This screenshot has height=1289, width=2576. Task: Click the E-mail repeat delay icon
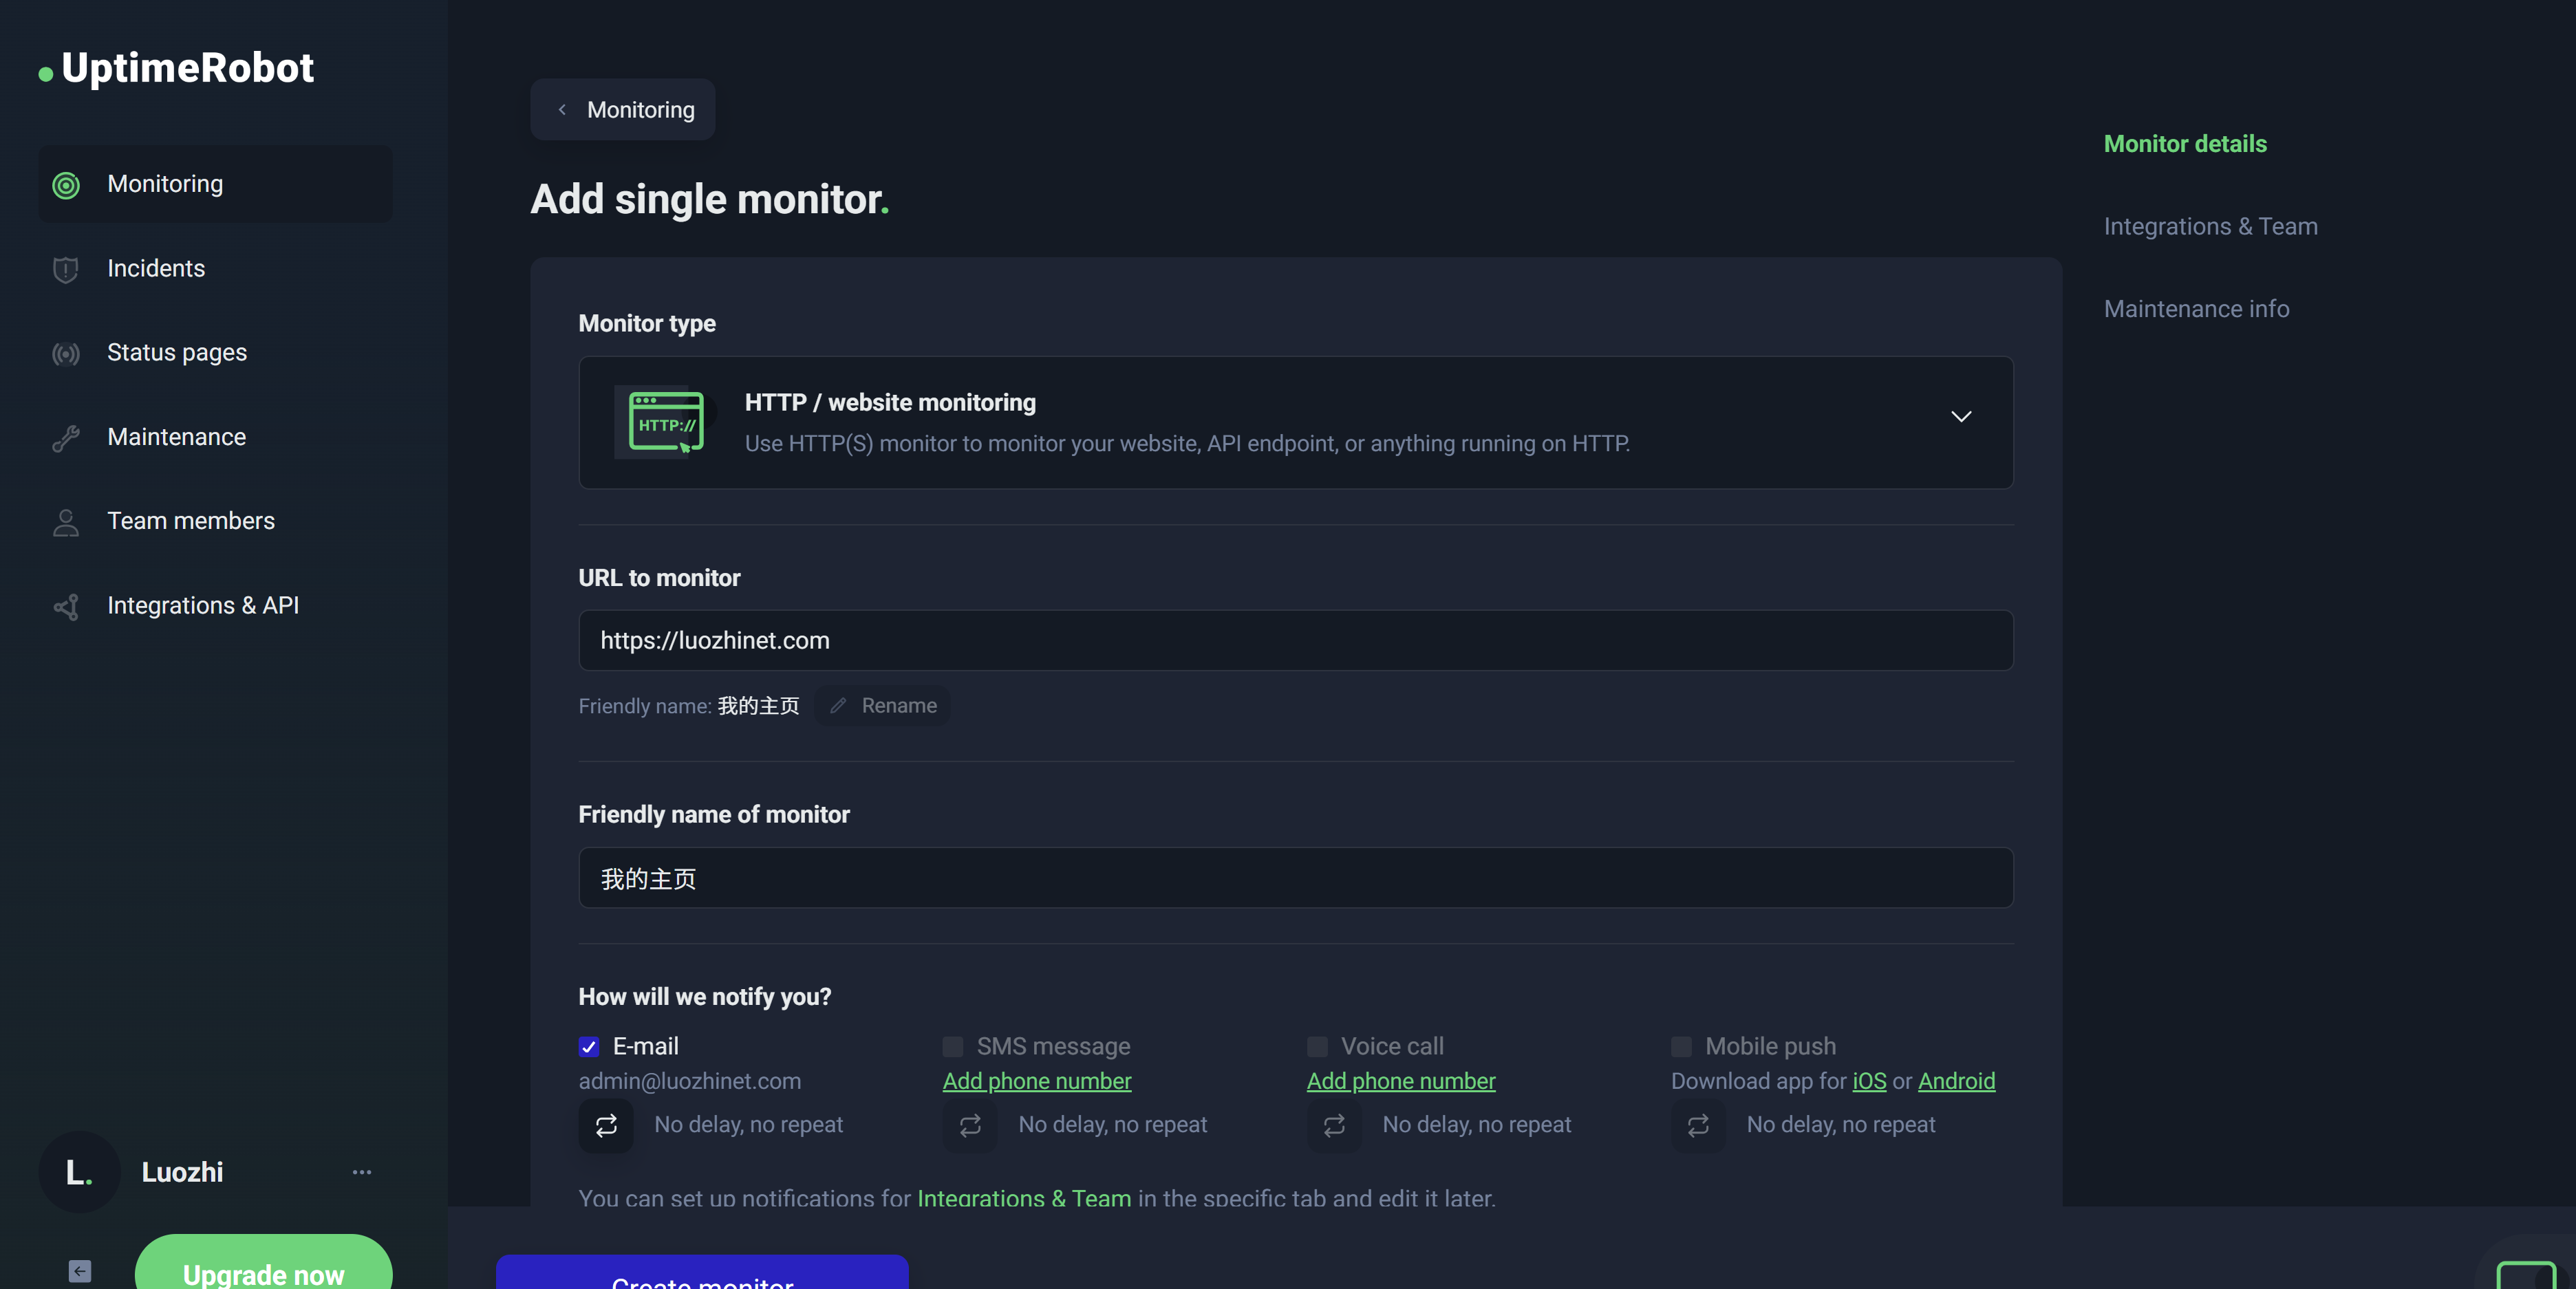pyautogui.click(x=606, y=1125)
